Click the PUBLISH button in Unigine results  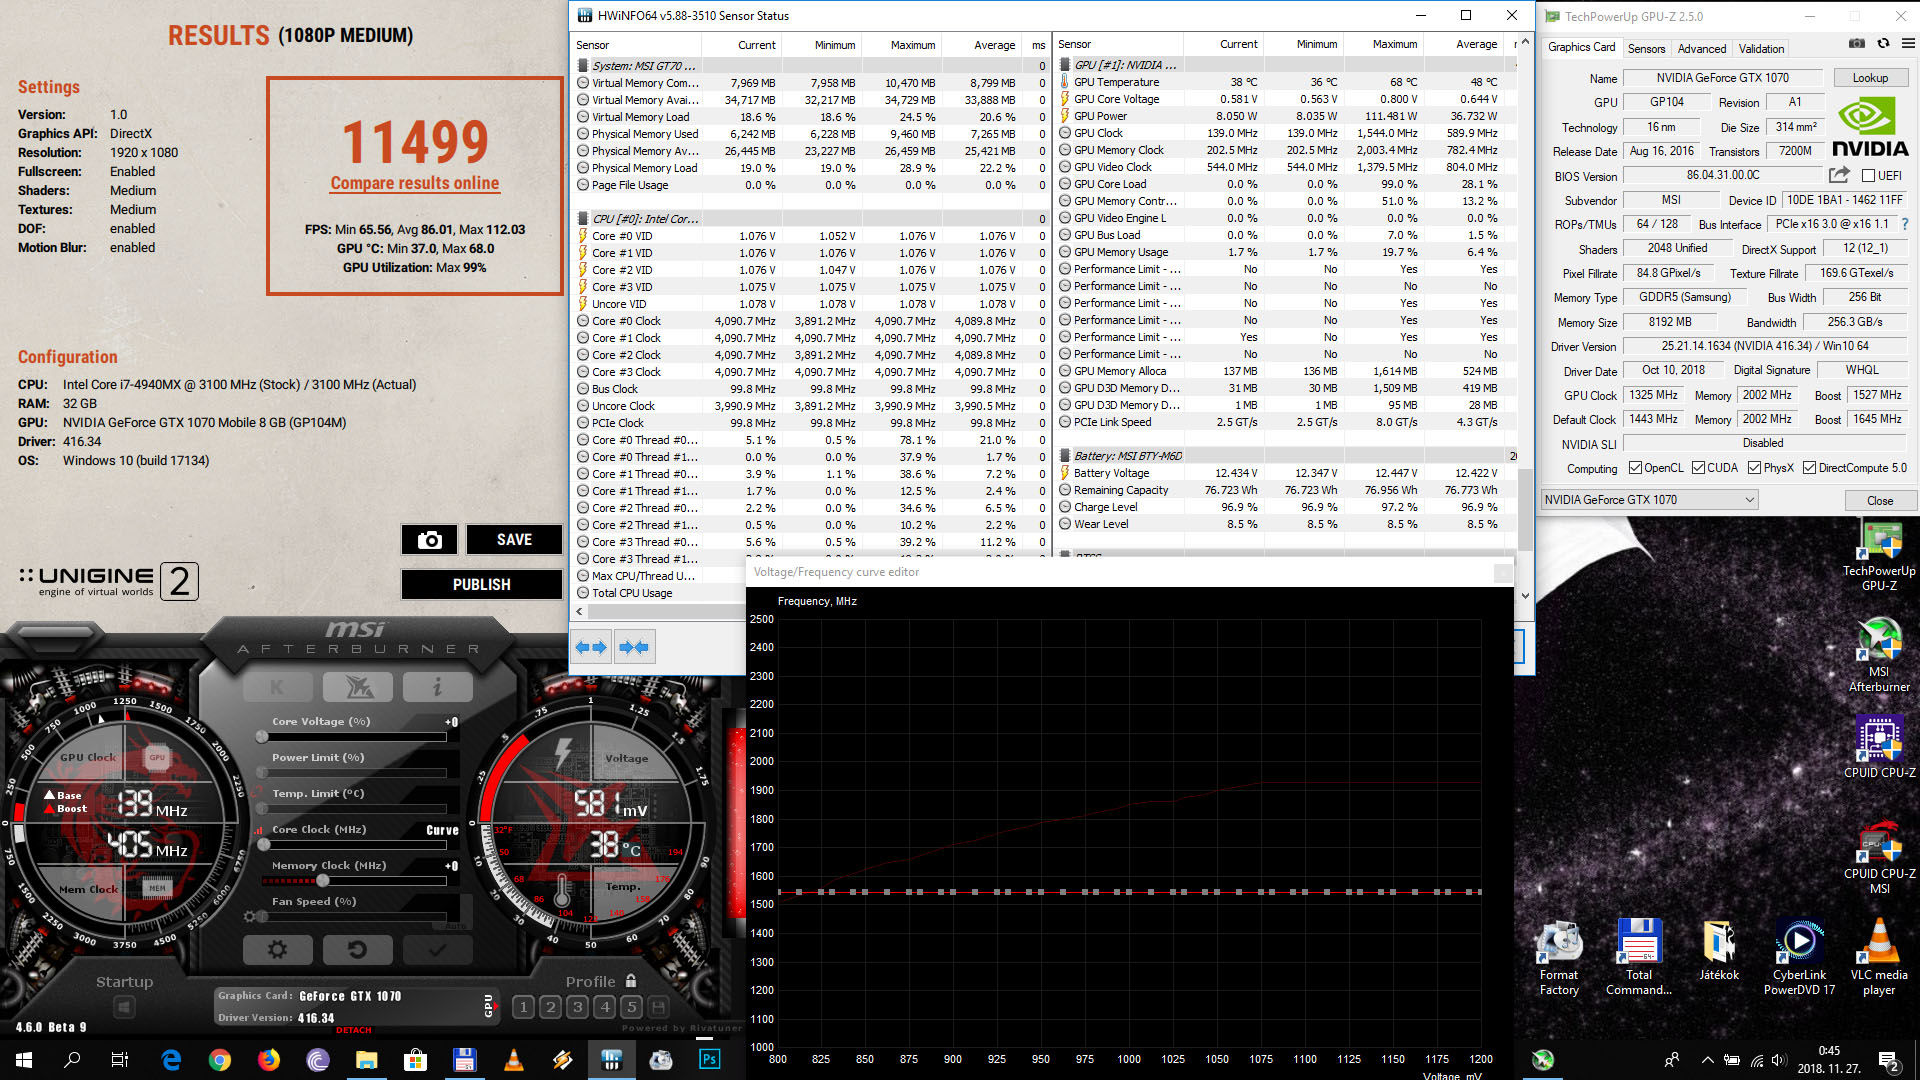point(481,584)
